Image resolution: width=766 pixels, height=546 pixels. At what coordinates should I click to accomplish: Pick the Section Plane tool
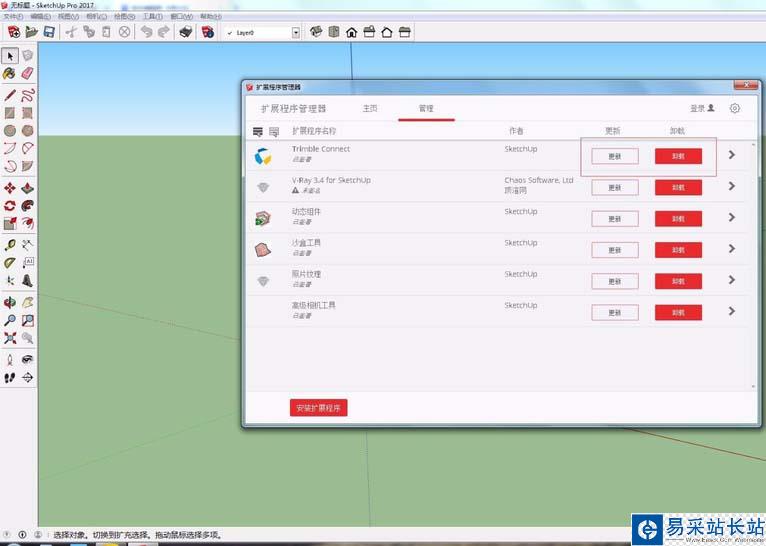pyautogui.click(x=28, y=378)
